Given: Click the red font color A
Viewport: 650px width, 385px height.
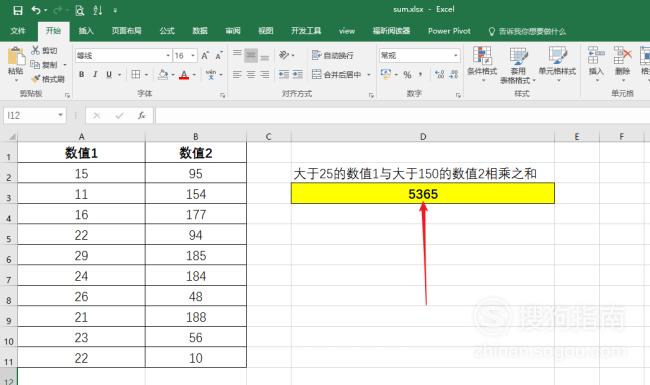Looking at the screenshot, I should [184, 75].
